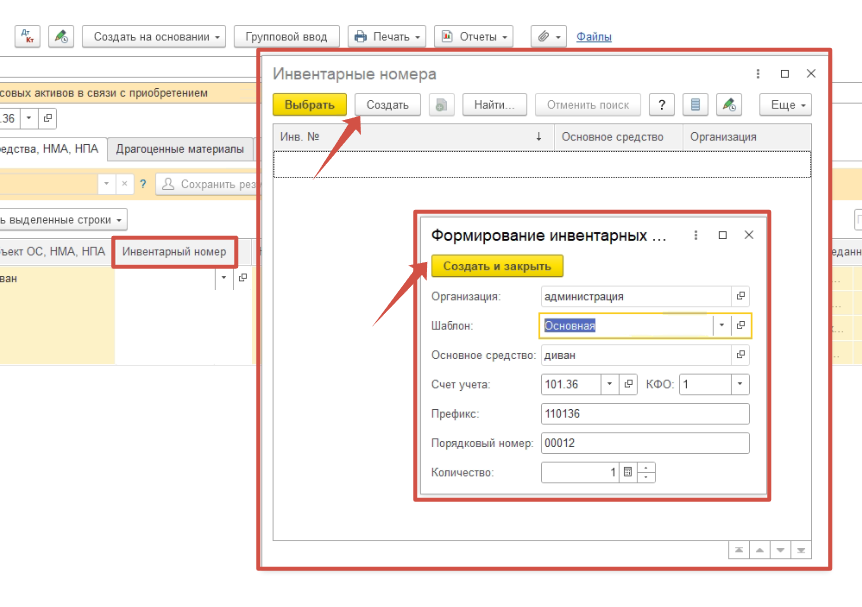Decrease Количество with the down spinner

646,477
